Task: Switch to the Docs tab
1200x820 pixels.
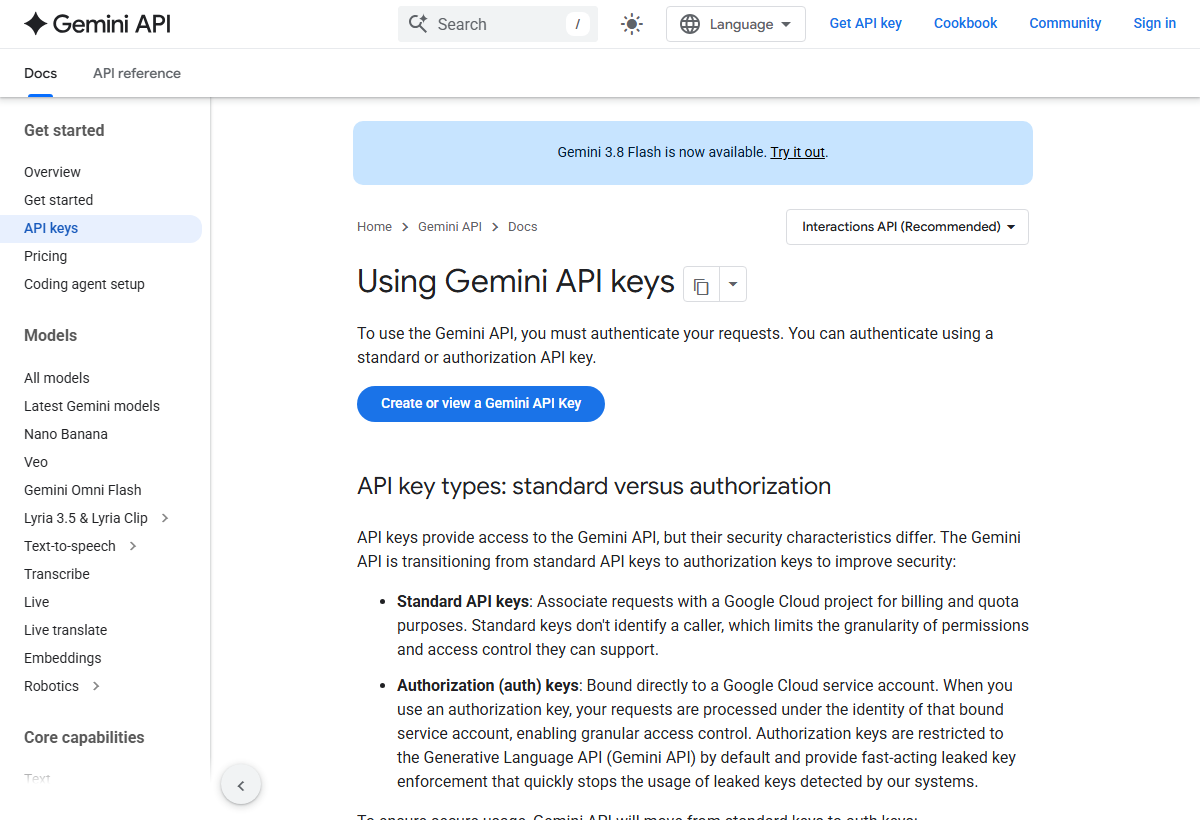Action: click(40, 73)
